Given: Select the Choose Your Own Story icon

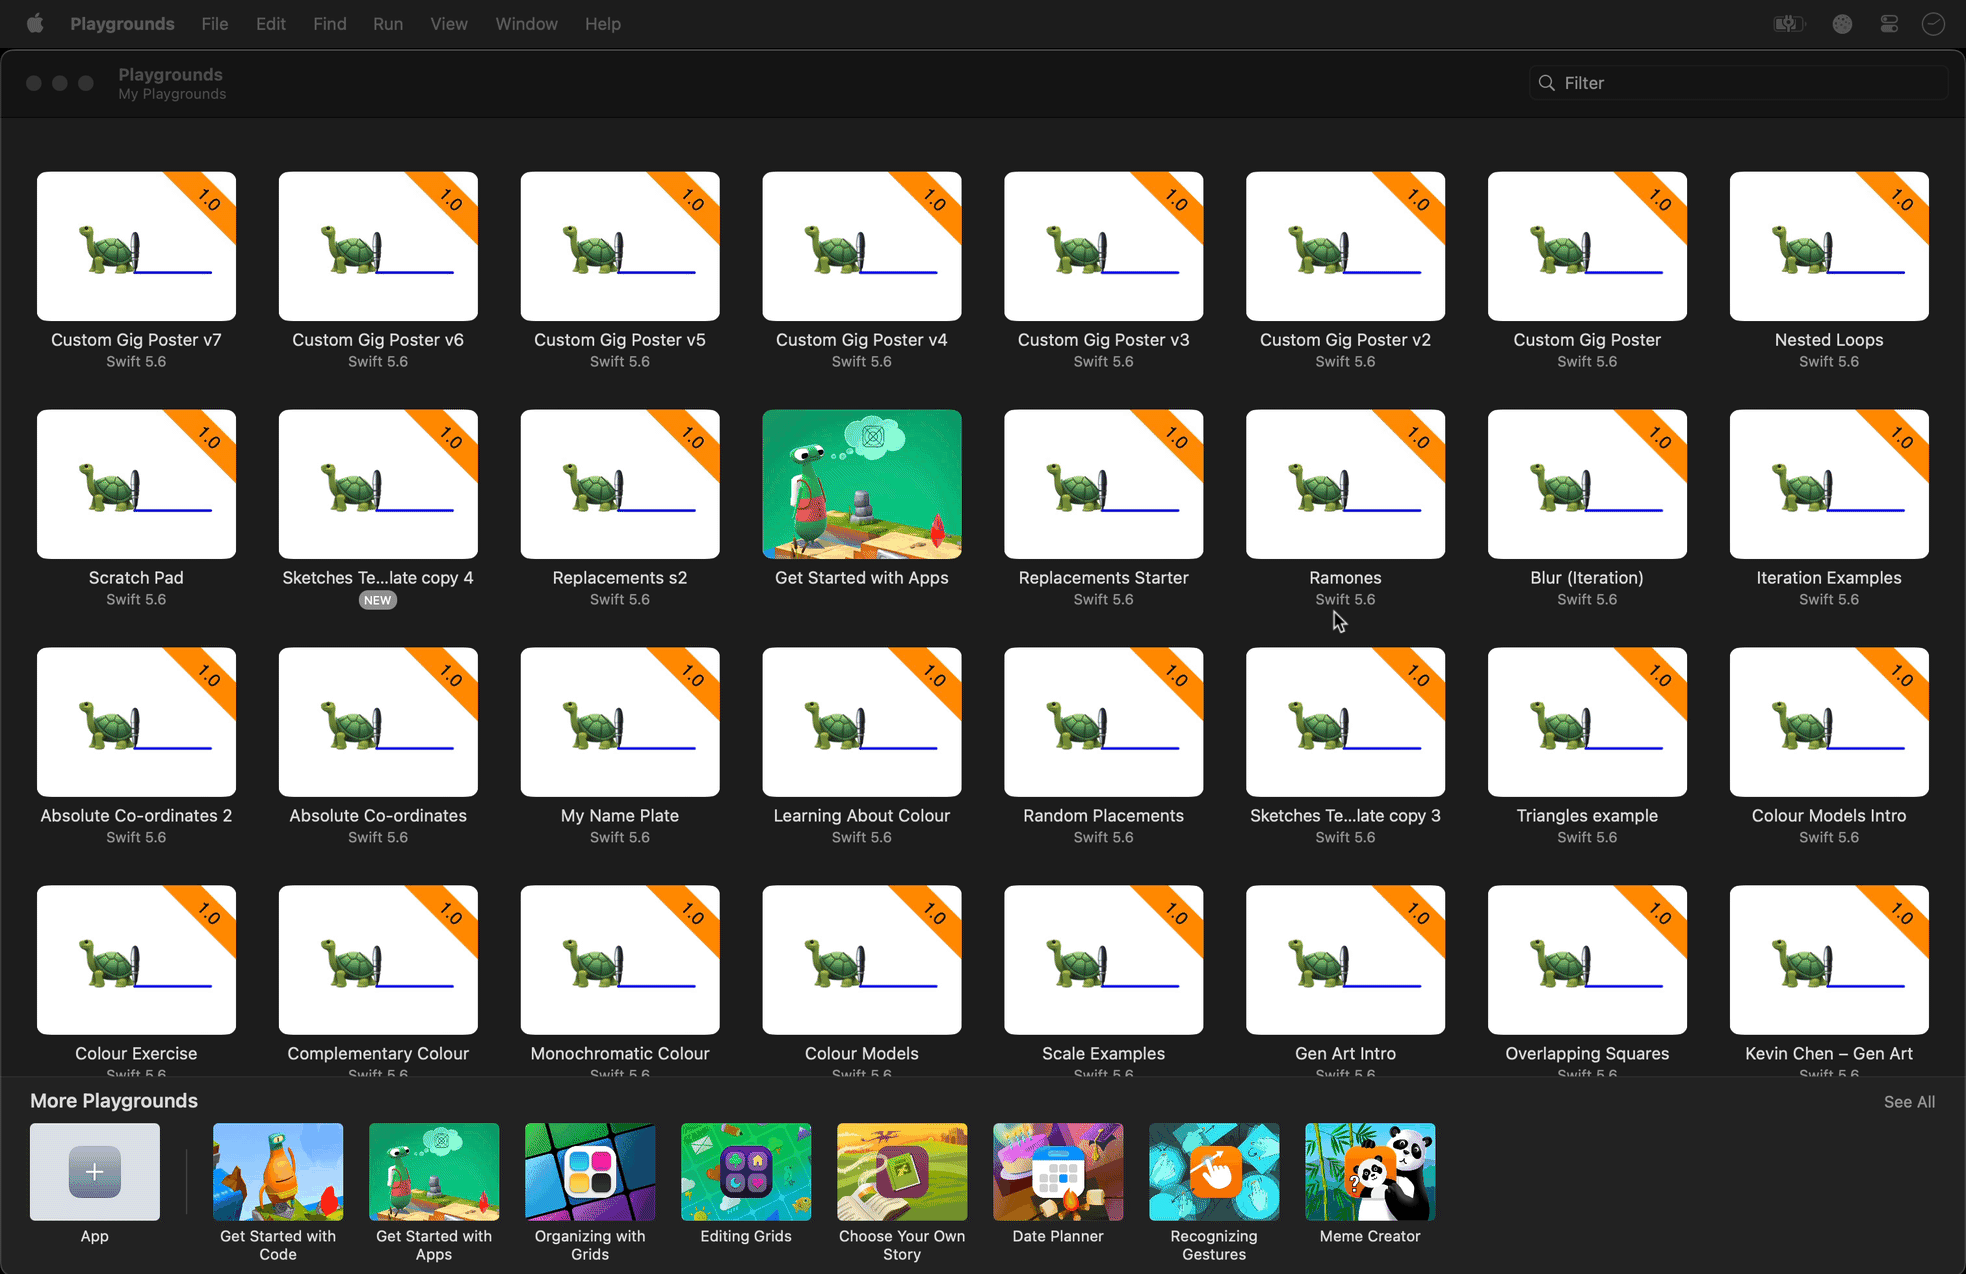Looking at the screenshot, I should point(901,1172).
